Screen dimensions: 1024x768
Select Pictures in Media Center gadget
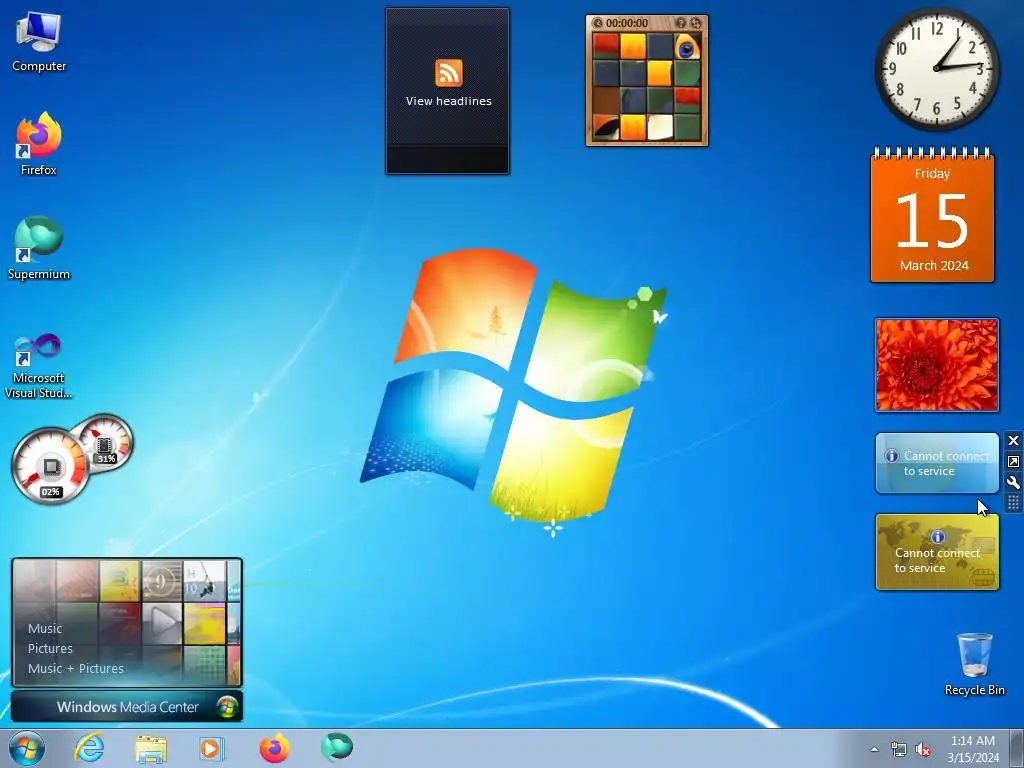pyautogui.click(x=50, y=648)
